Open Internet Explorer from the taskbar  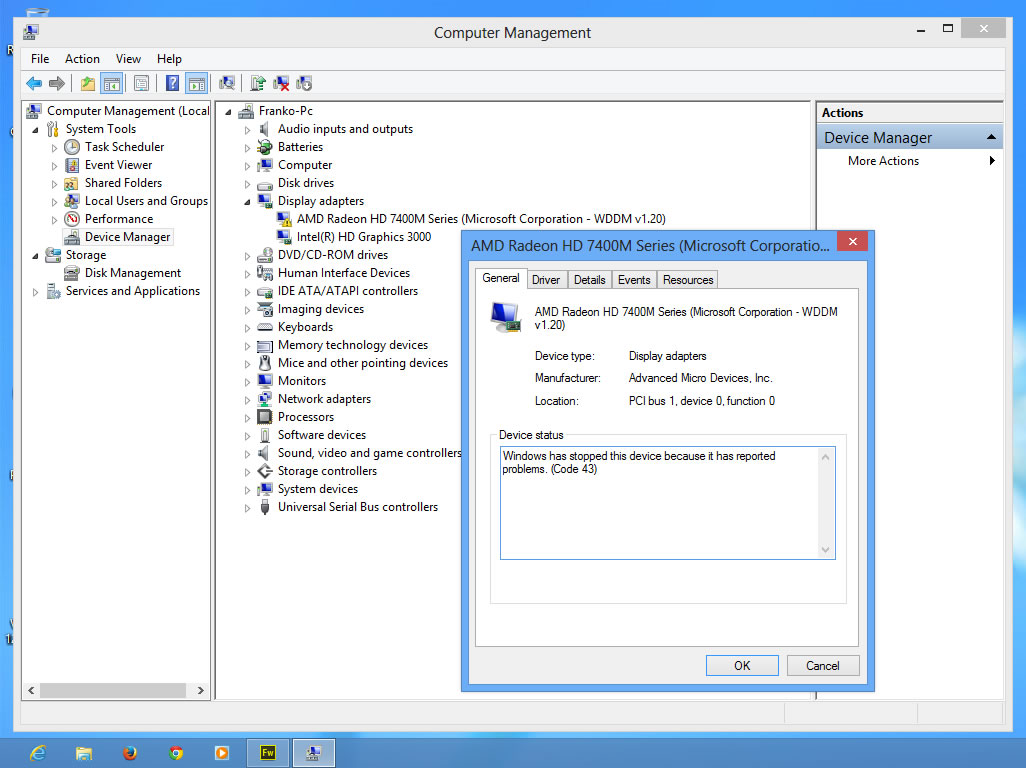(x=38, y=753)
